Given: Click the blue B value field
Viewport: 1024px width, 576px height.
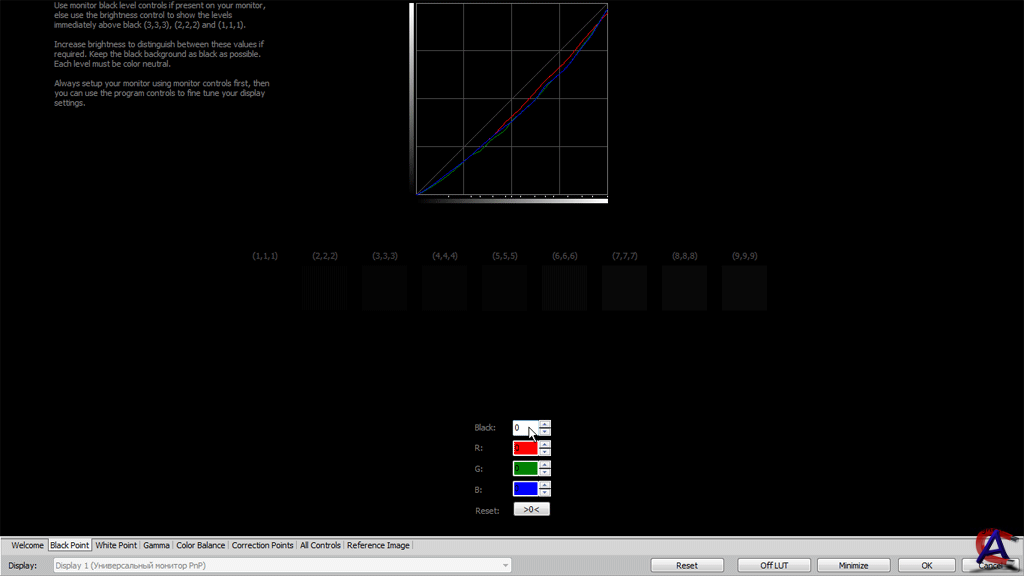Looking at the screenshot, I should point(525,489).
